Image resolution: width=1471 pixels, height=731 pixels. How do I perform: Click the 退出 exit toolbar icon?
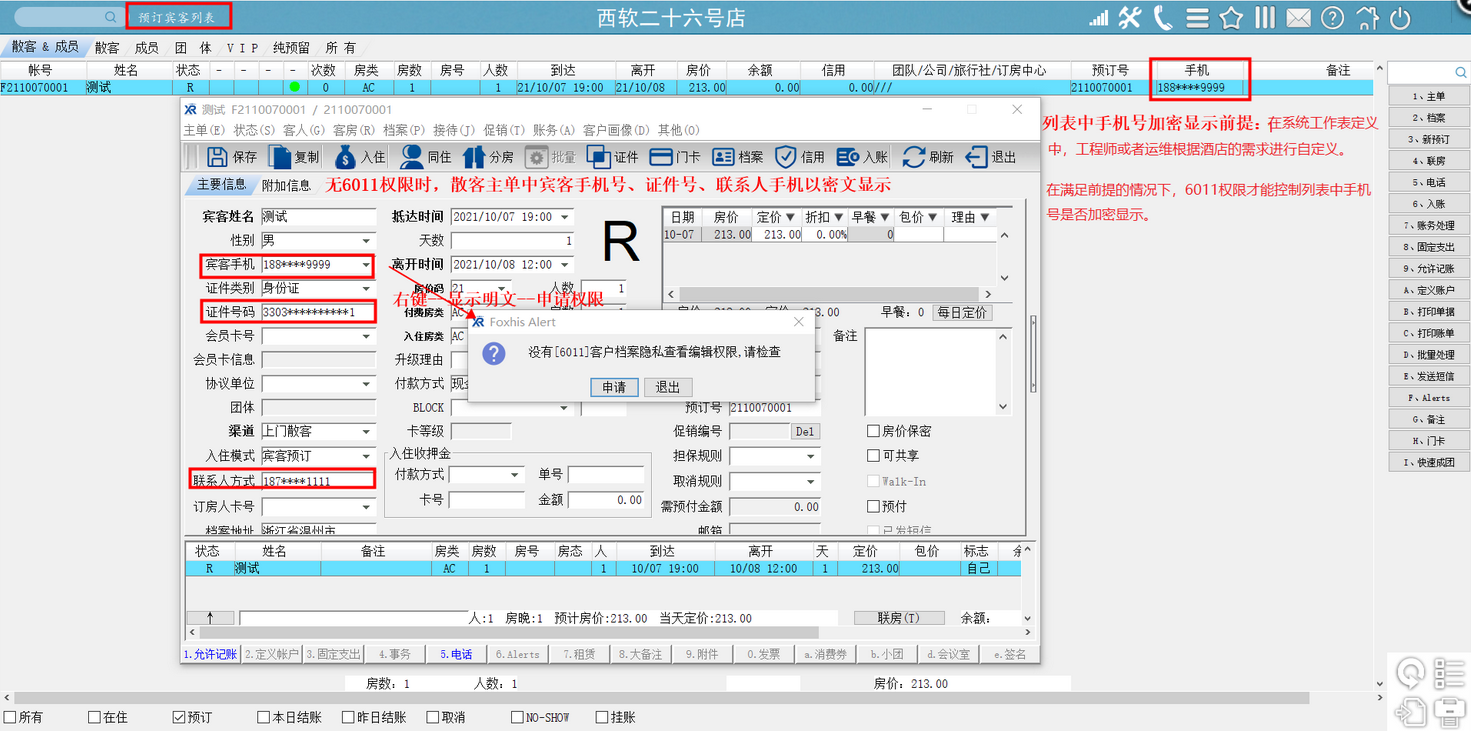pyautogui.click(x=976, y=157)
